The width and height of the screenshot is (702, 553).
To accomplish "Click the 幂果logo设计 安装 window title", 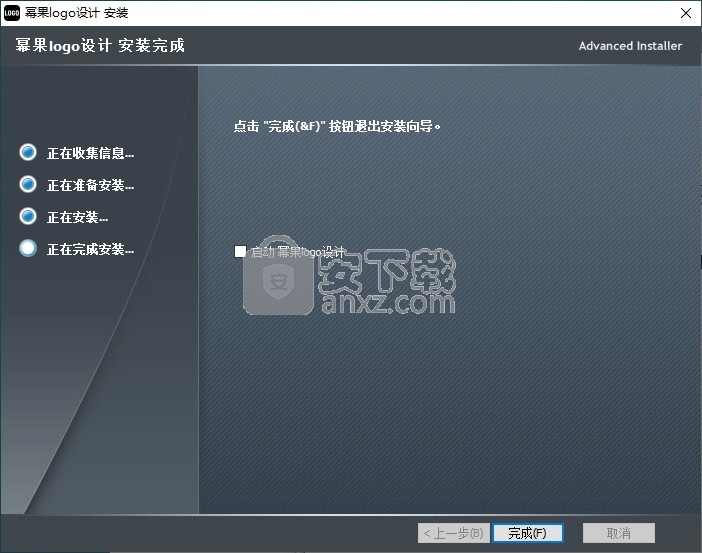I will [77, 13].
